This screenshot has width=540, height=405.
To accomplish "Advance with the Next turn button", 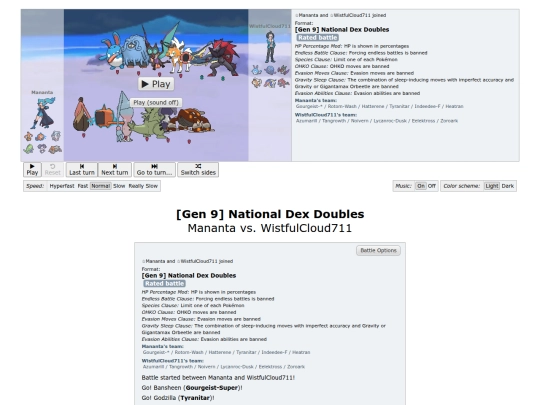I will click(x=115, y=170).
